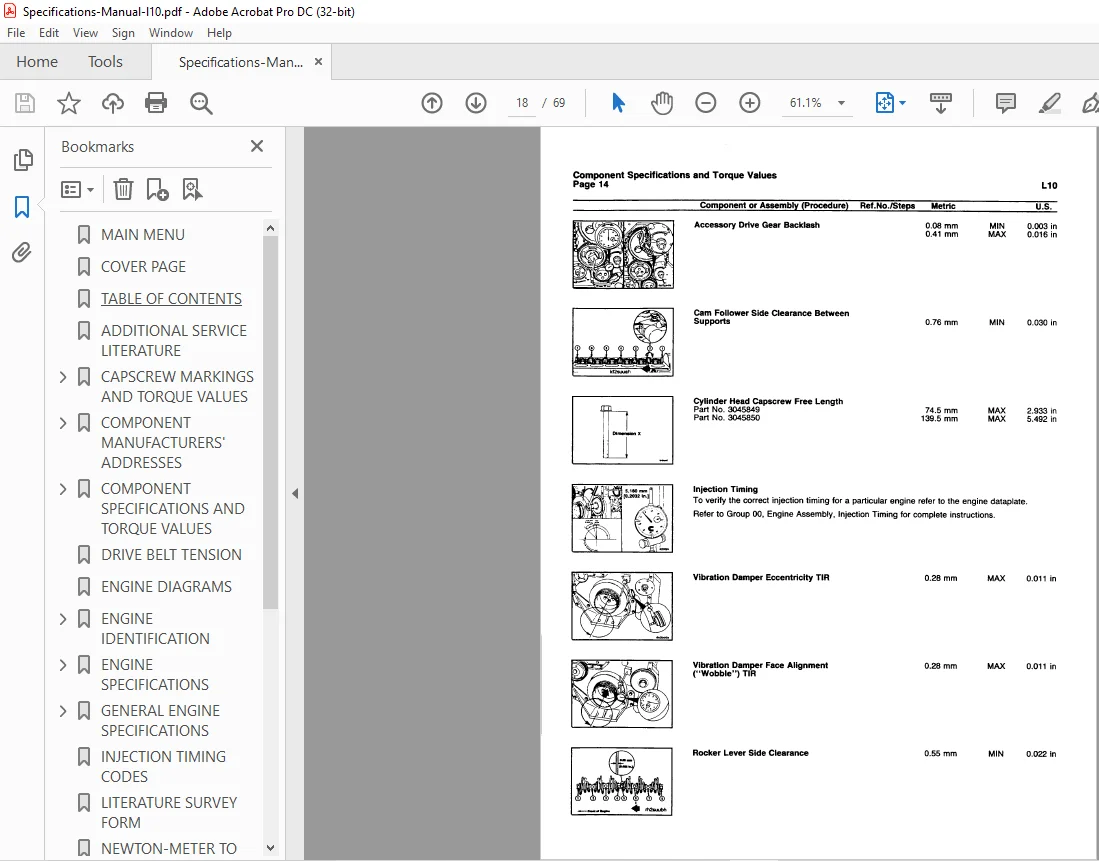Click the Injection Timing illustration
This screenshot has height=861, width=1099.
[x=622, y=518]
